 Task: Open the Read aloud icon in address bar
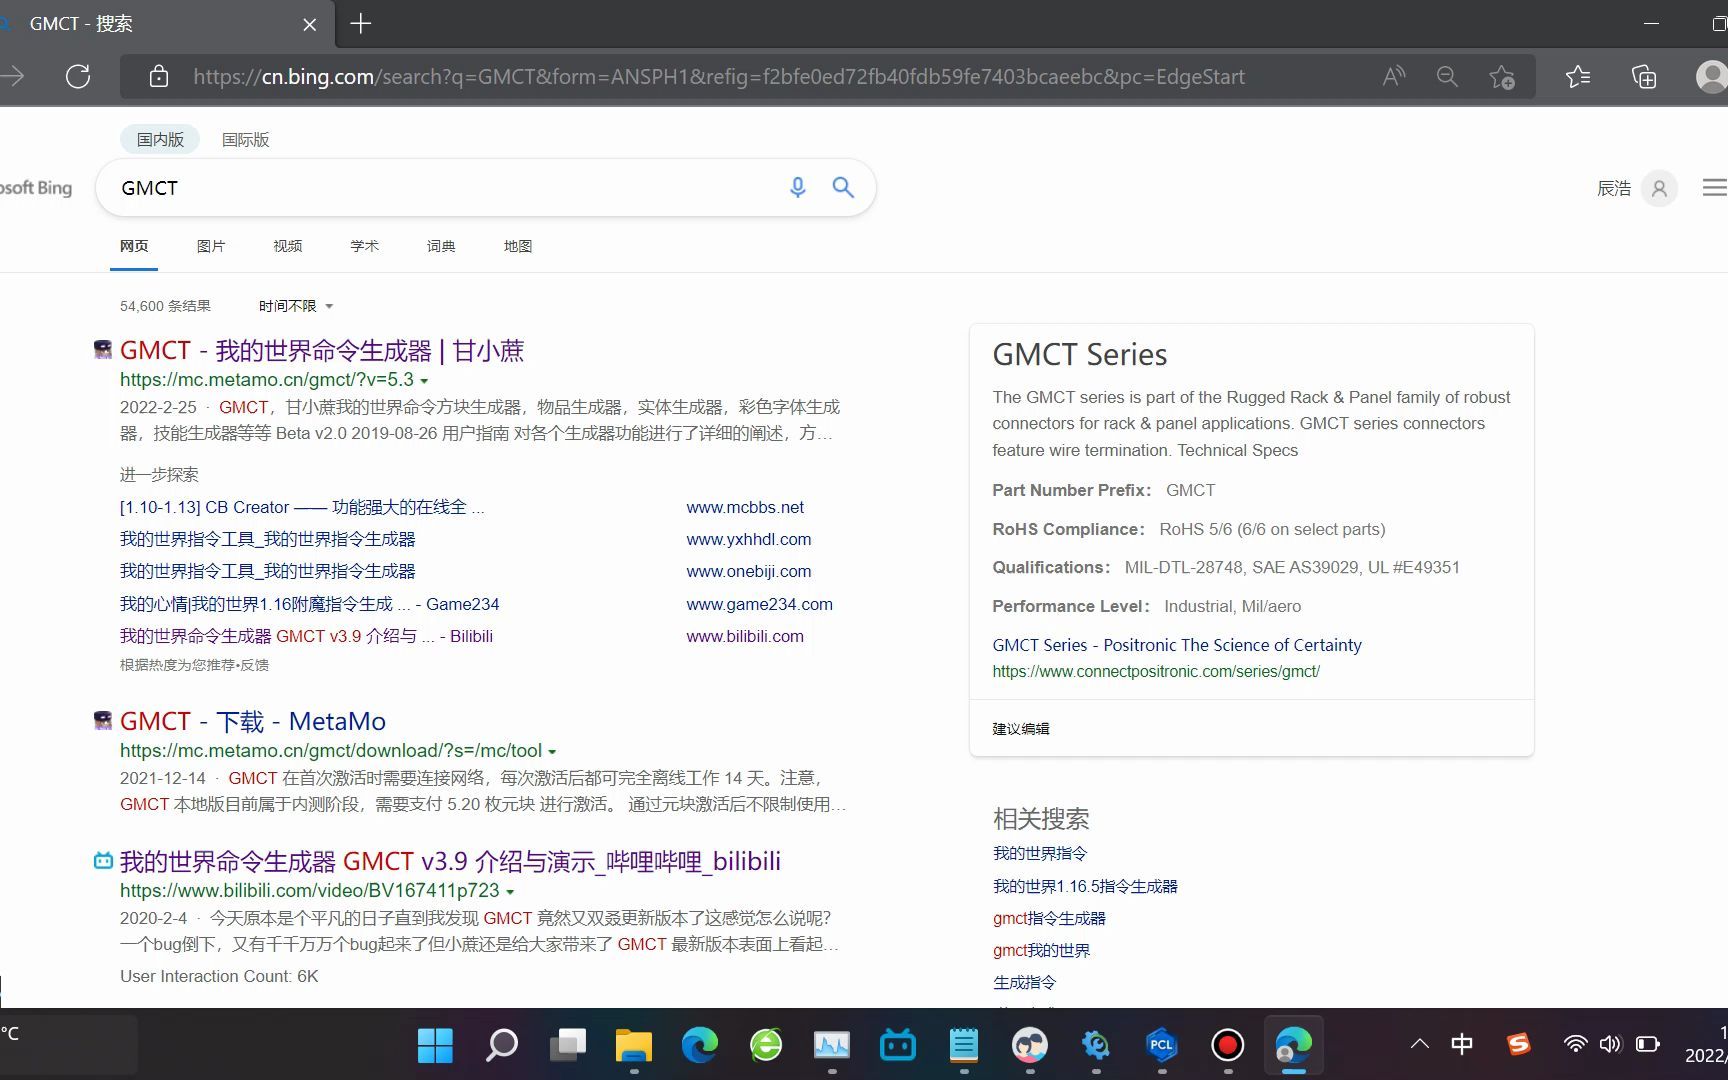click(x=1393, y=76)
